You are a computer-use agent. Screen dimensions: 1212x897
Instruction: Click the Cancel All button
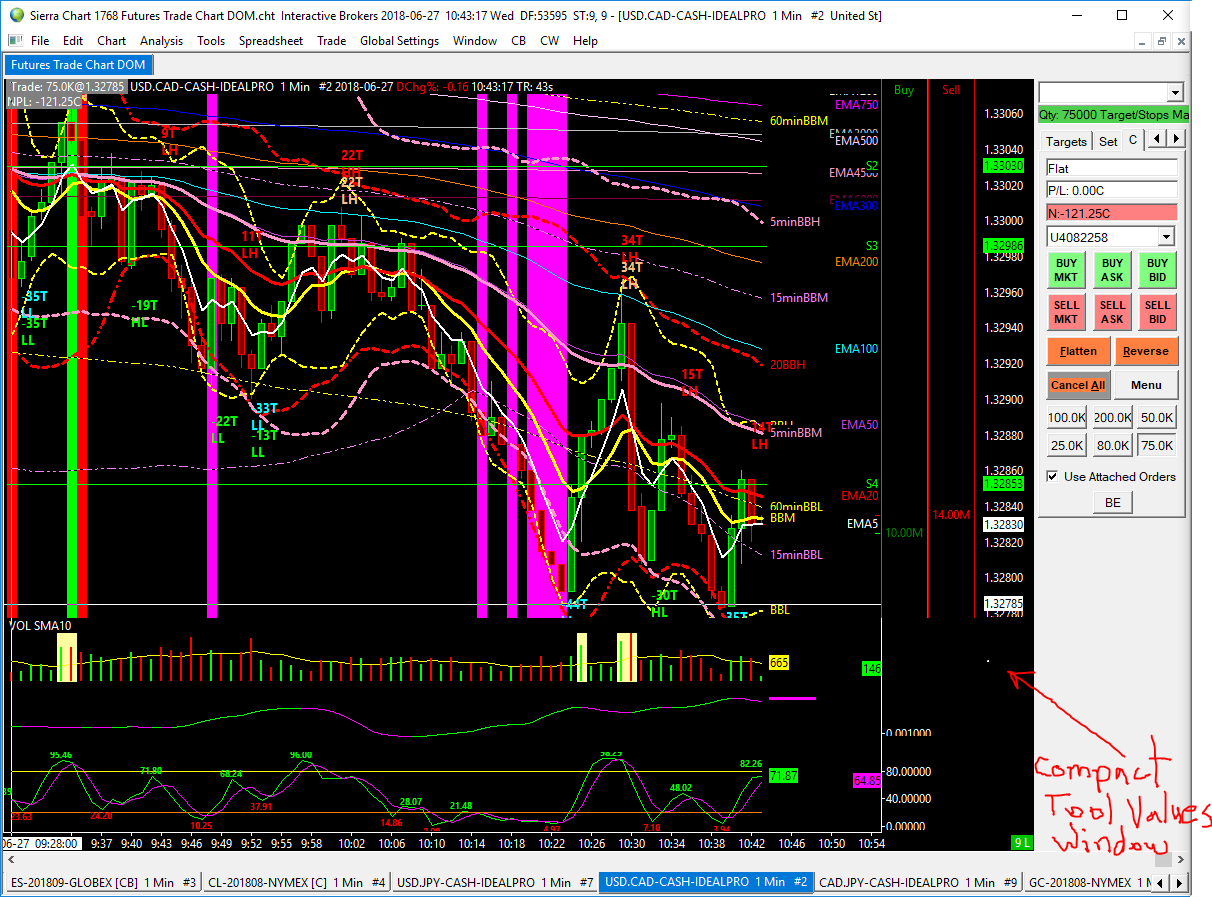(x=1078, y=385)
